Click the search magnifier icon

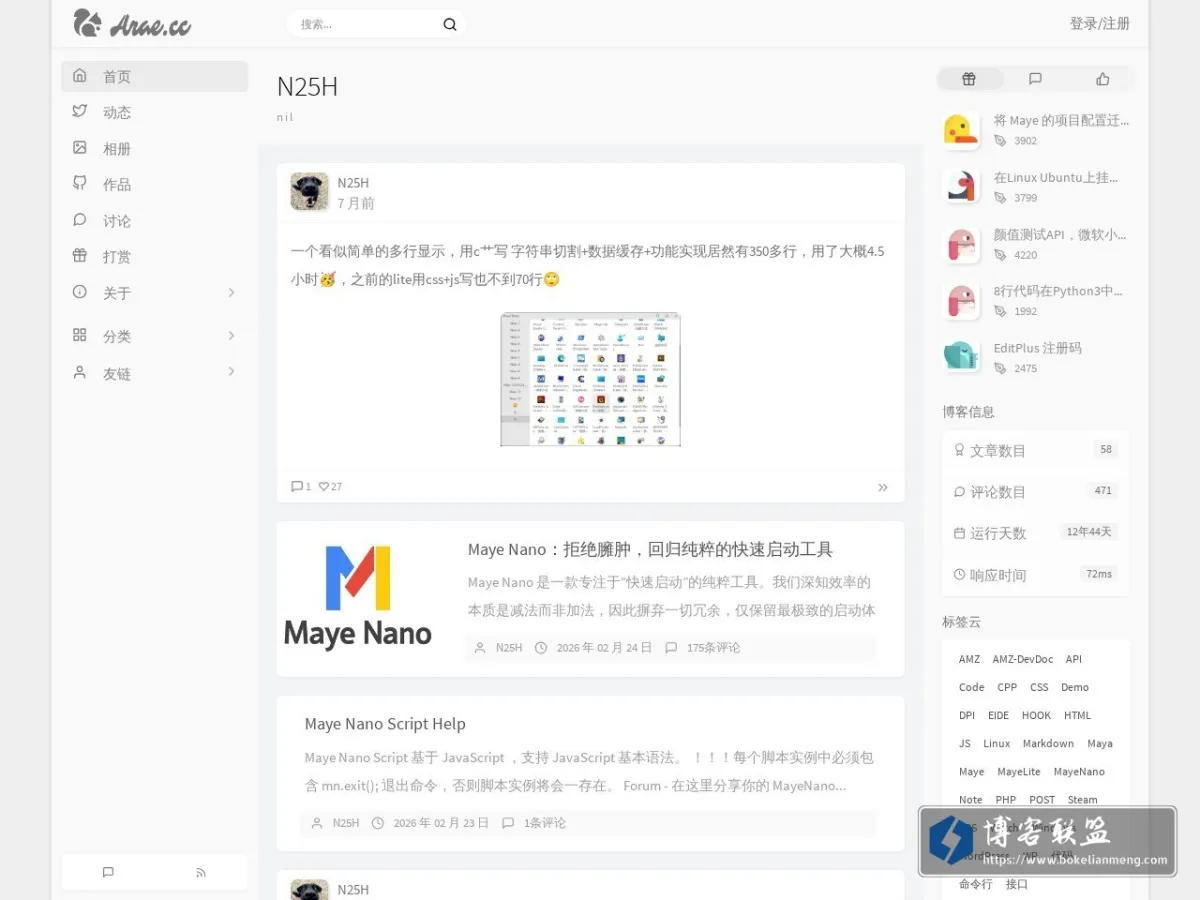pos(450,24)
